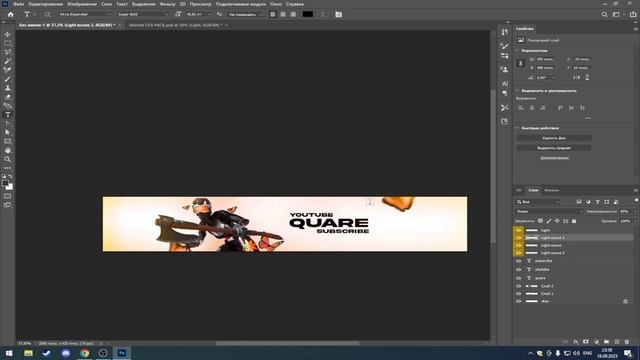Screen dimensions: 640x360
Task: Select the Lasso tool
Action: [7, 52]
